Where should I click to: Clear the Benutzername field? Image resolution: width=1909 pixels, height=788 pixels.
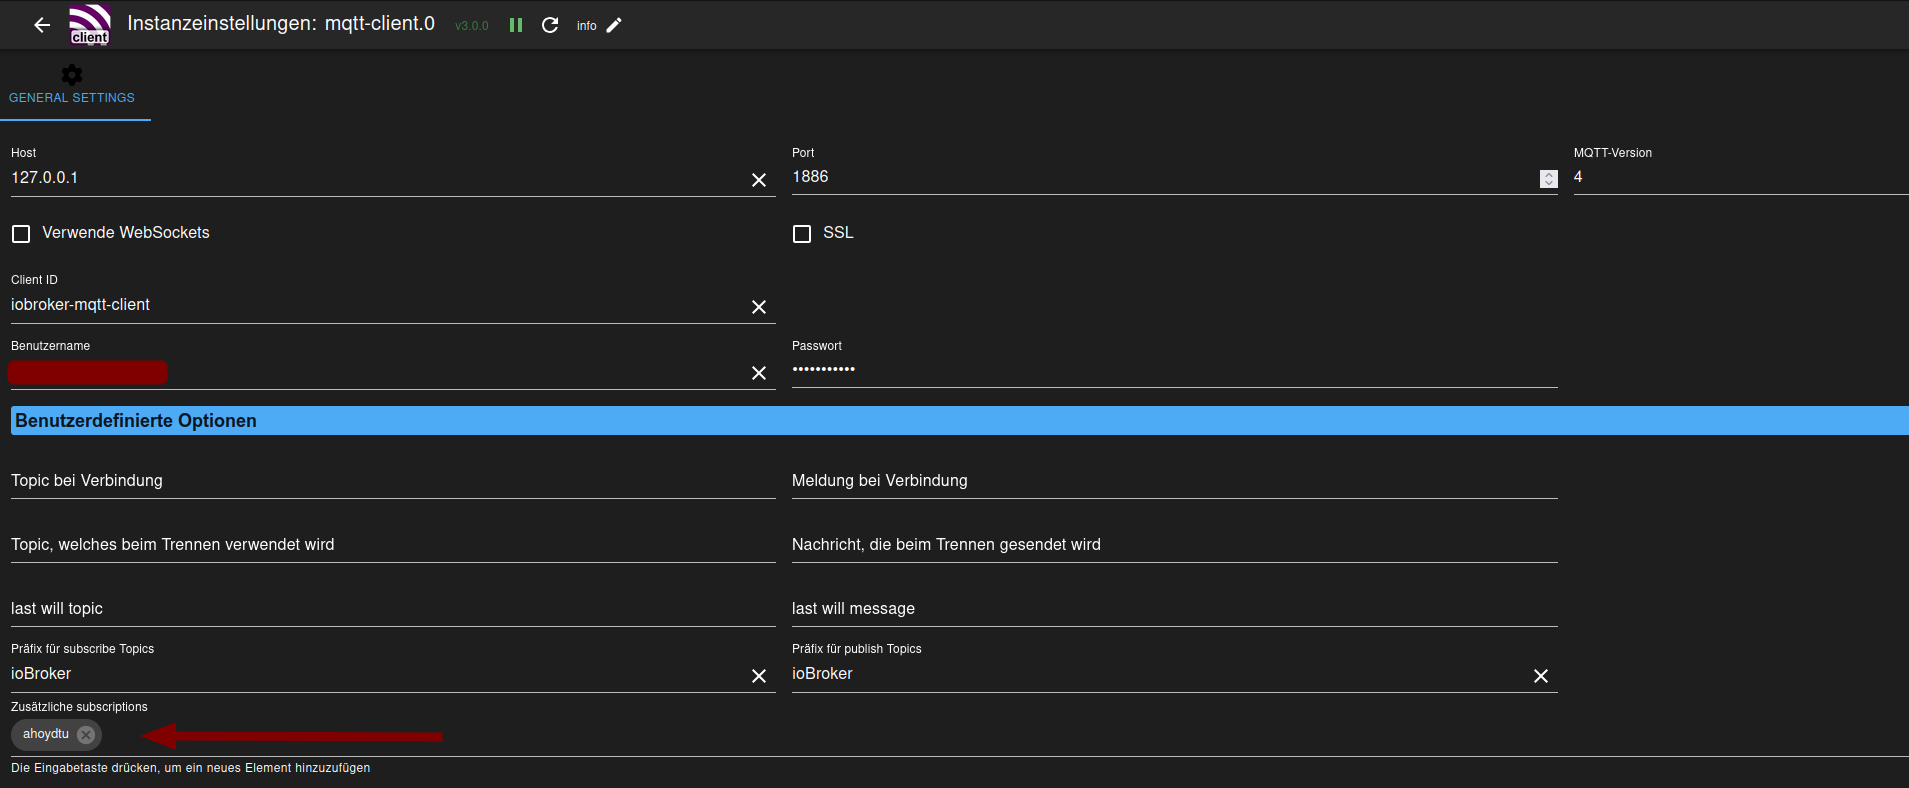[x=759, y=373]
